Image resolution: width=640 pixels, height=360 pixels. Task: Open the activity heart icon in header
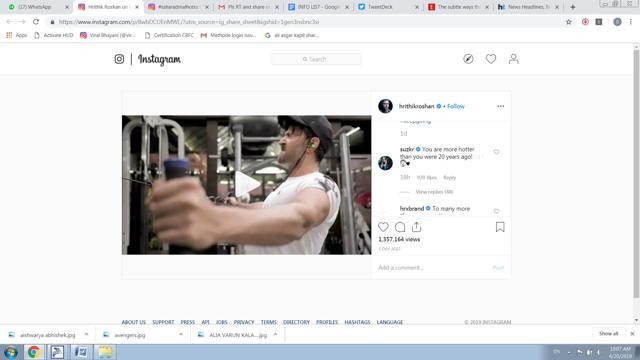click(x=491, y=59)
